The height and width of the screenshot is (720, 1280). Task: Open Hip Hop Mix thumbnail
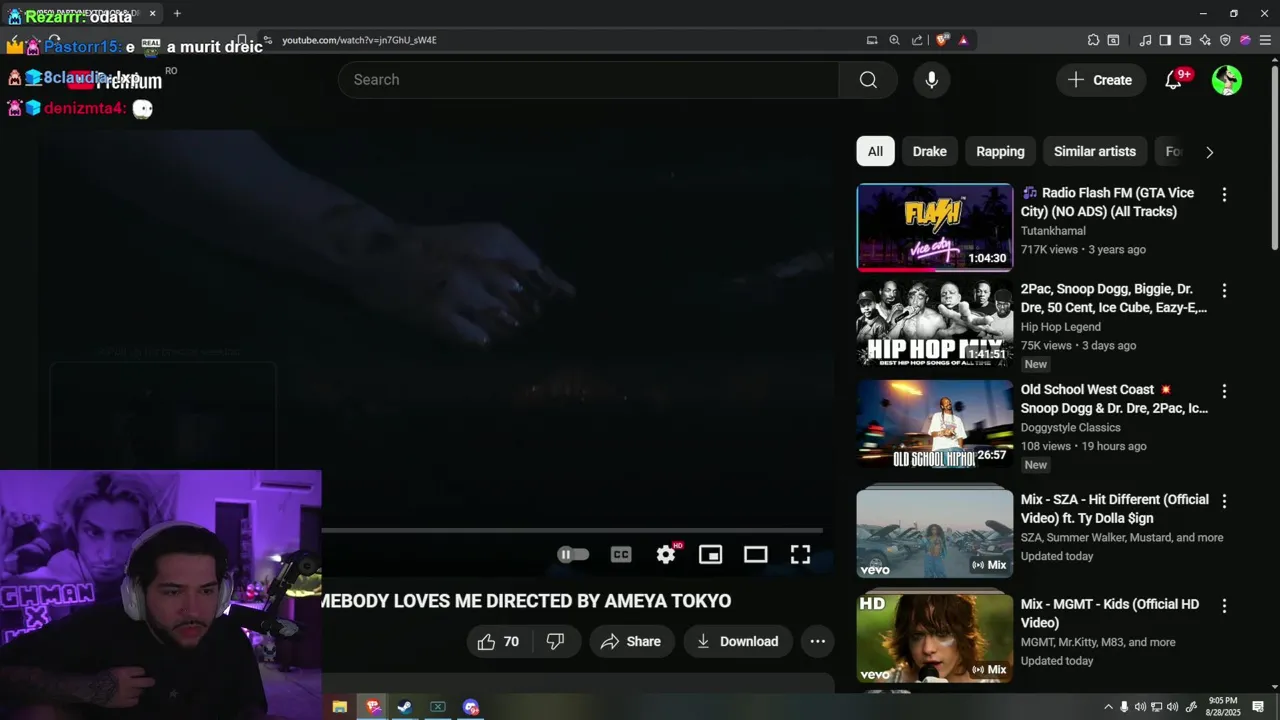coord(935,323)
